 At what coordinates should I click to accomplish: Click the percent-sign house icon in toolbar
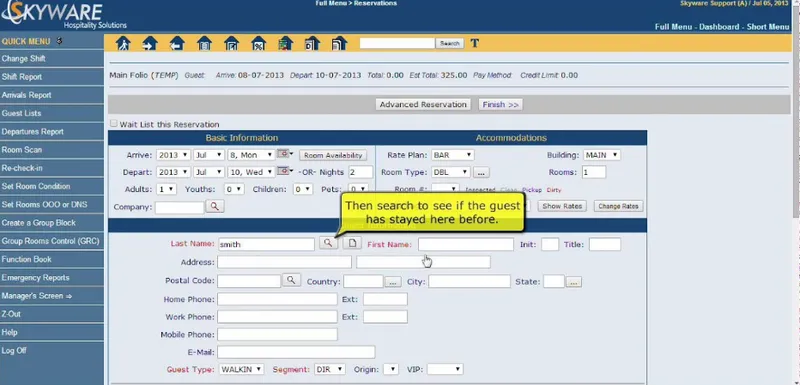pos(259,43)
